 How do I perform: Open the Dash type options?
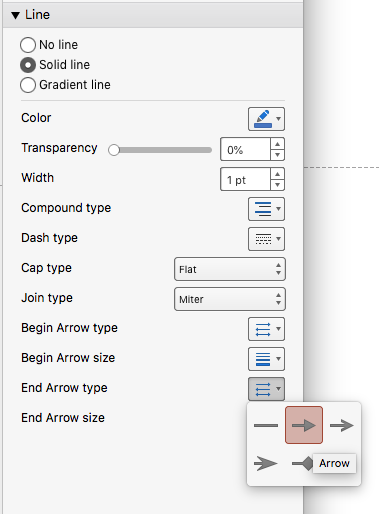(x=266, y=239)
